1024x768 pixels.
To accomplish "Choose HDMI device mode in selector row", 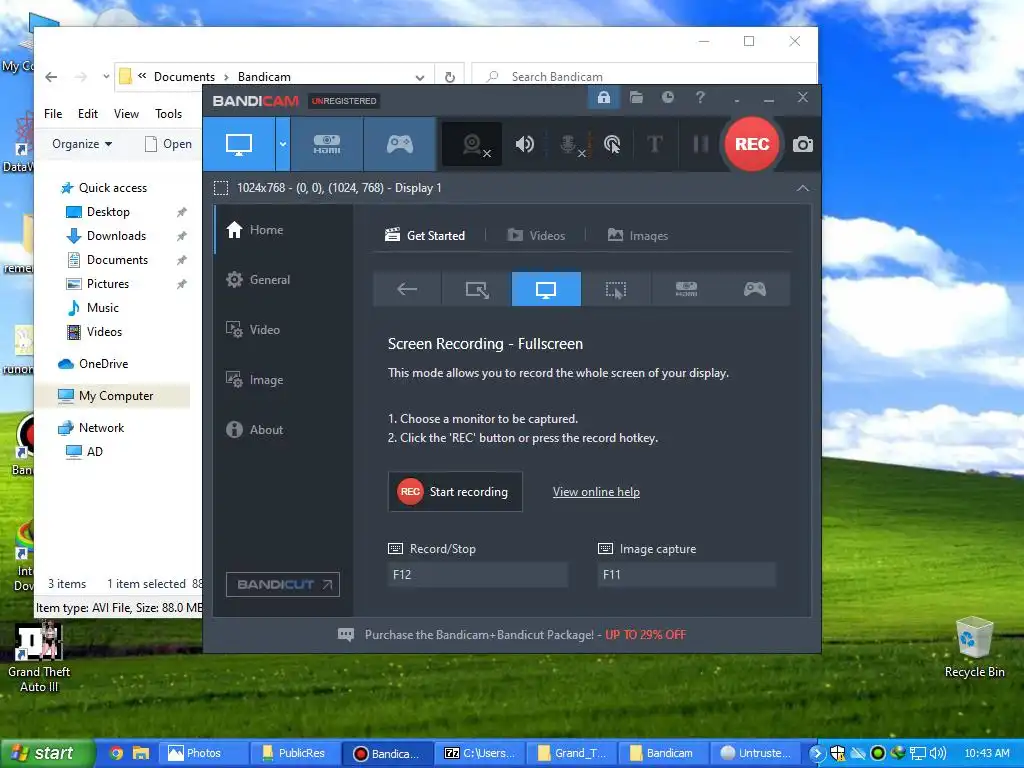I will [686, 289].
